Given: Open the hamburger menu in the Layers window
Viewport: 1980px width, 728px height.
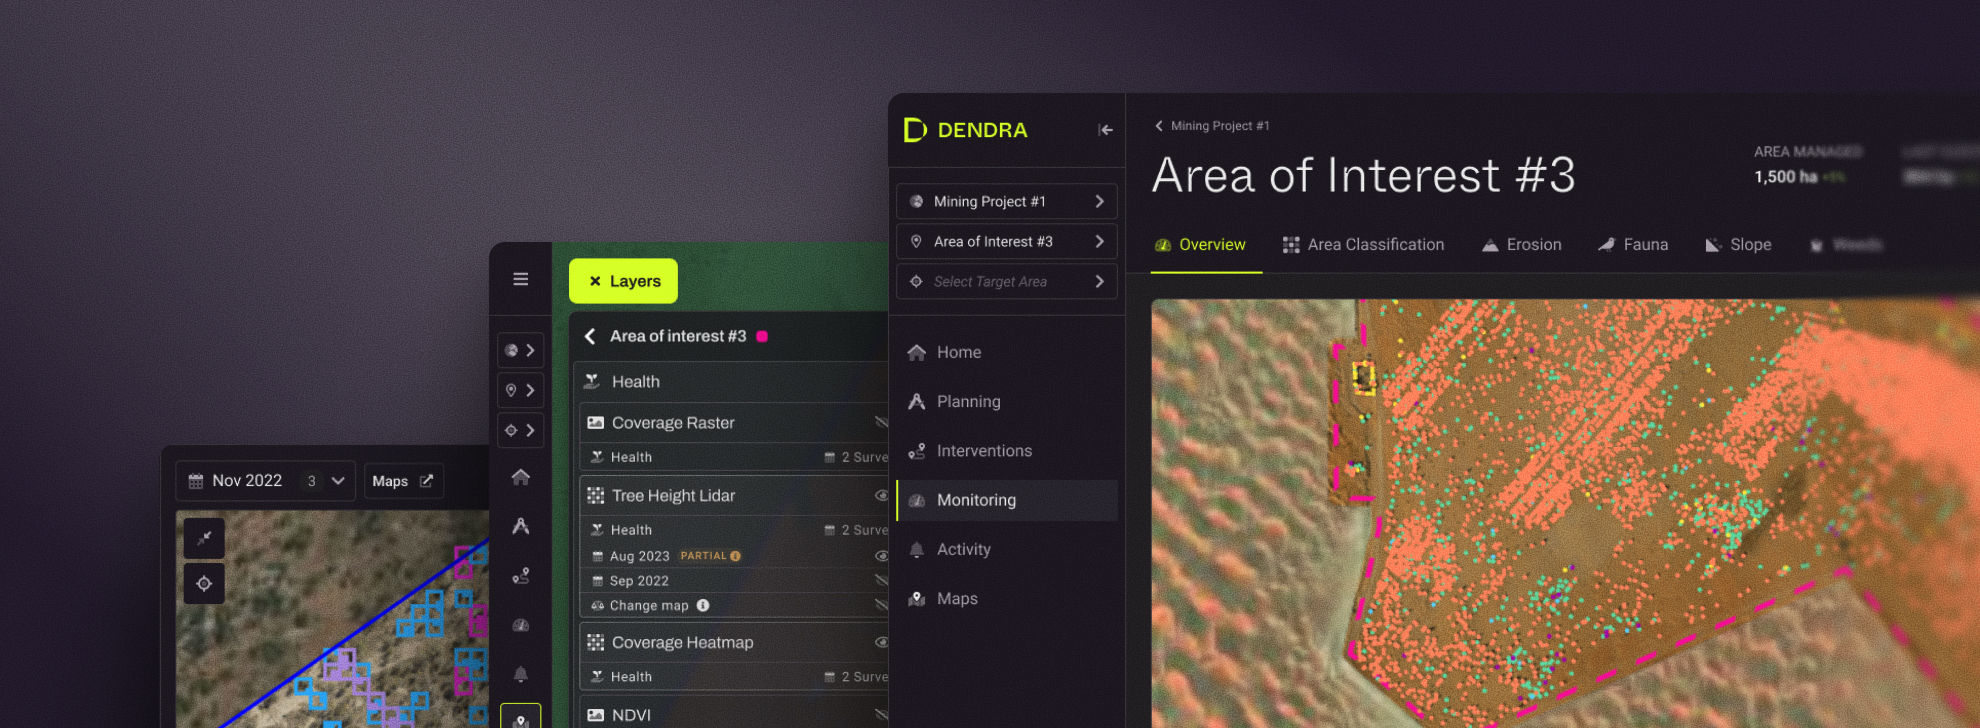Looking at the screenshot, I should (521, 279).
